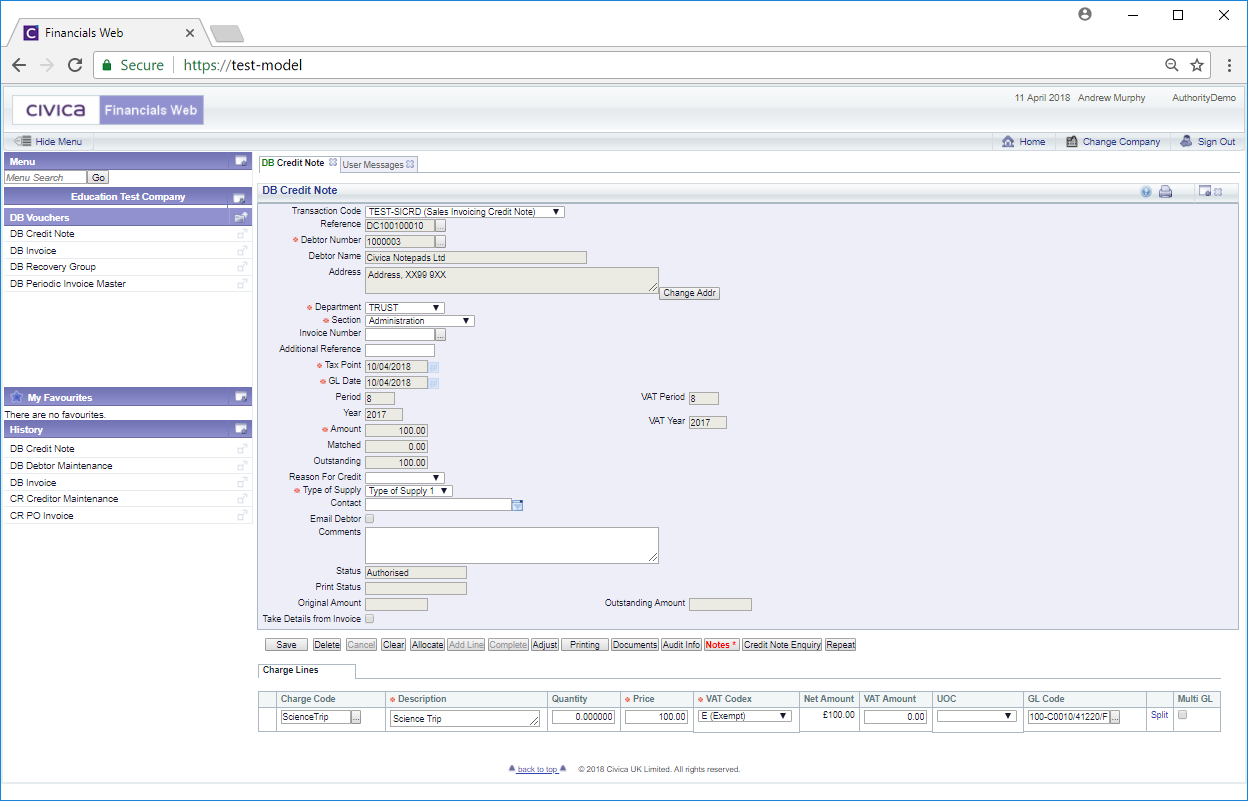Click inside the Comments text area
1248x801 pixels.
(511, 545)
